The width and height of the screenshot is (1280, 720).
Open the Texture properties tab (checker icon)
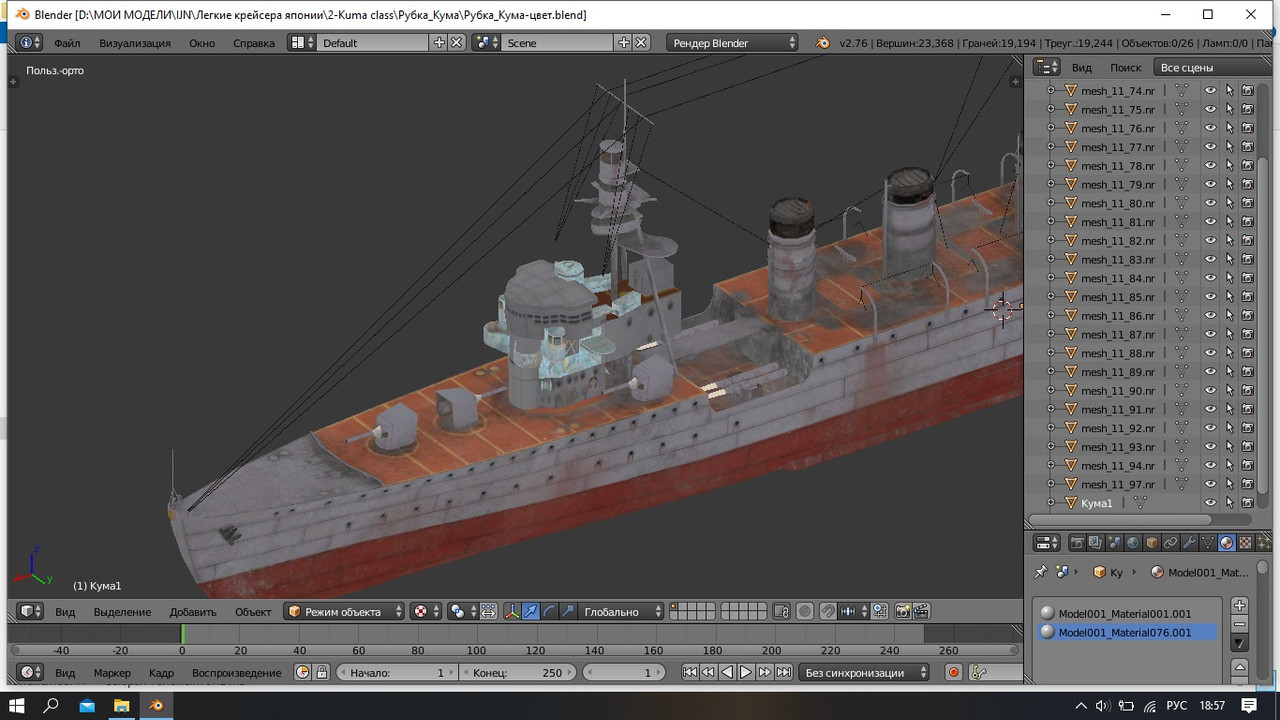pyautogui.click(x=1245, y=543)
